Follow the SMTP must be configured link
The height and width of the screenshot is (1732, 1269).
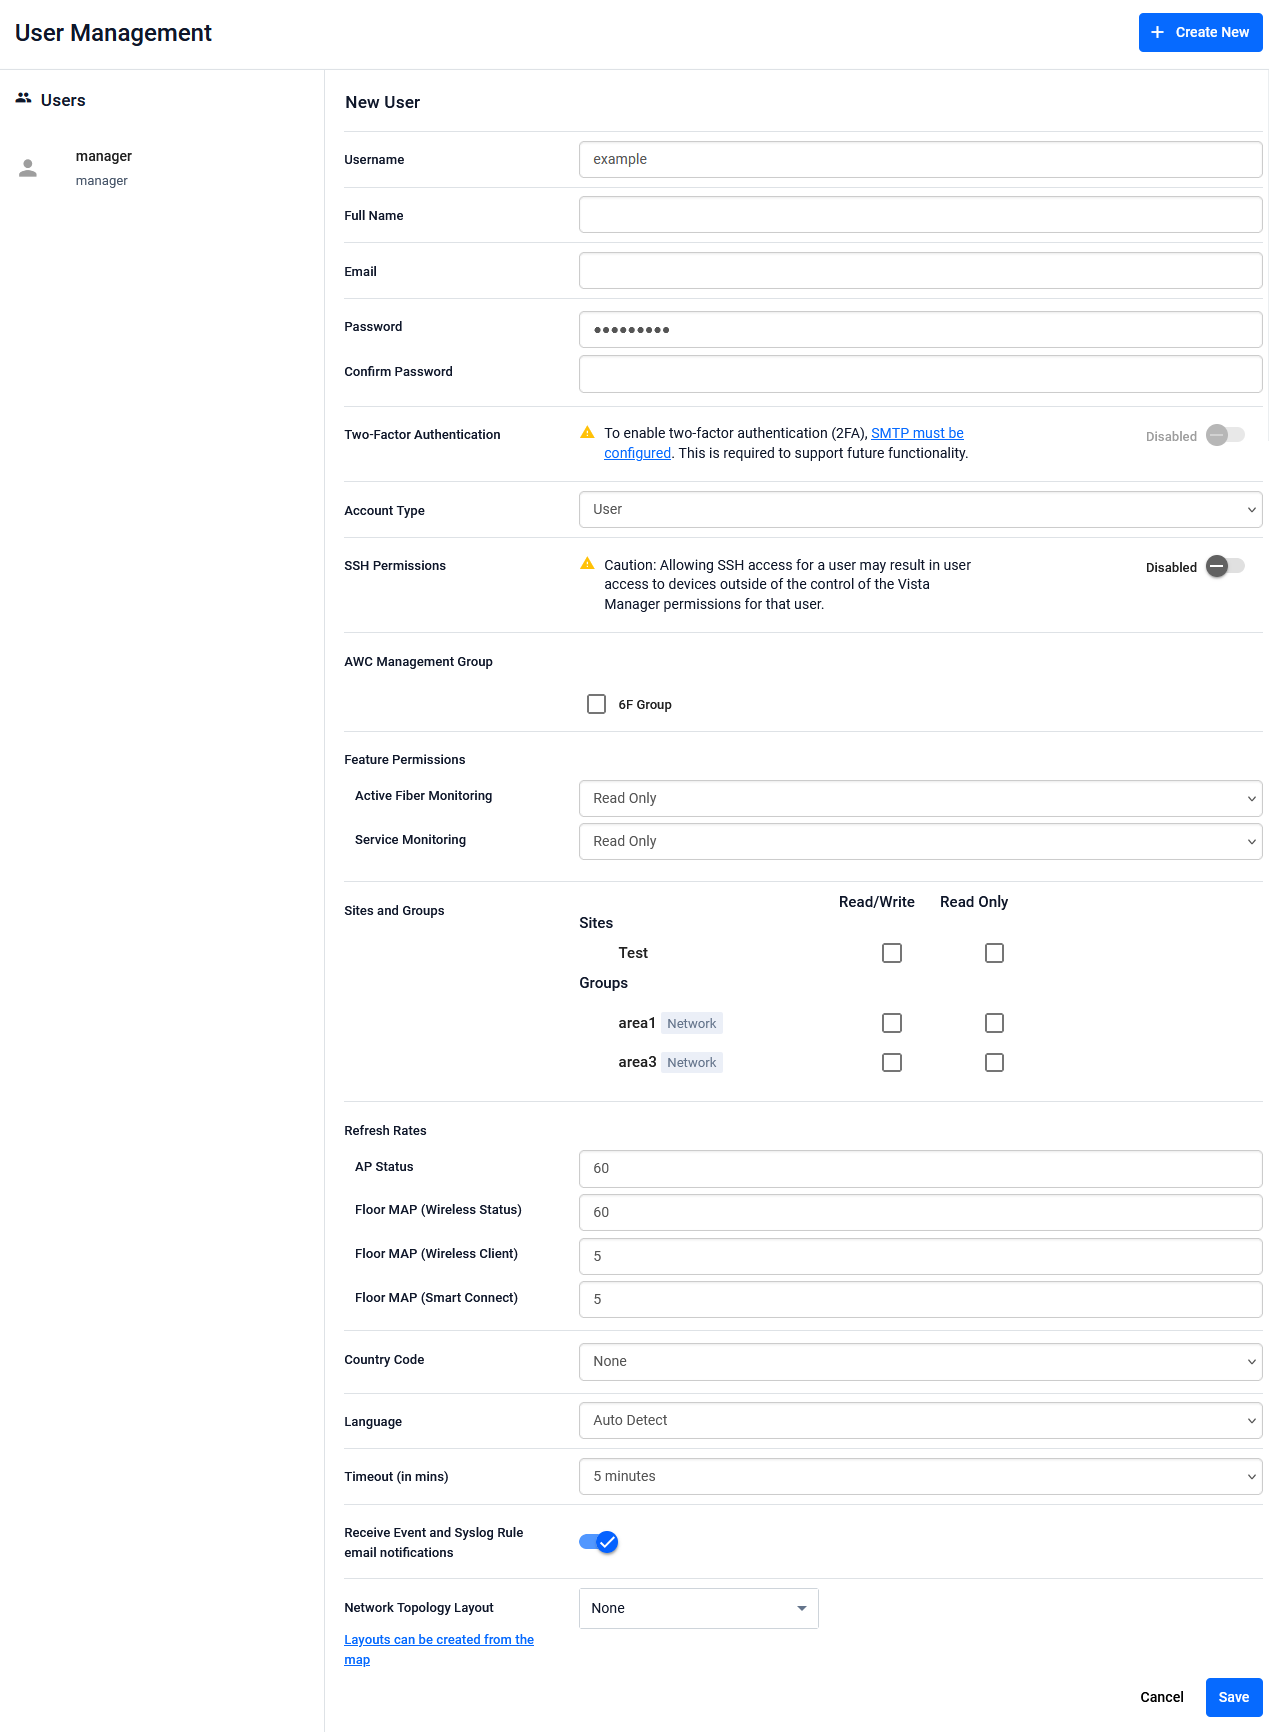(x=917, y=433)
